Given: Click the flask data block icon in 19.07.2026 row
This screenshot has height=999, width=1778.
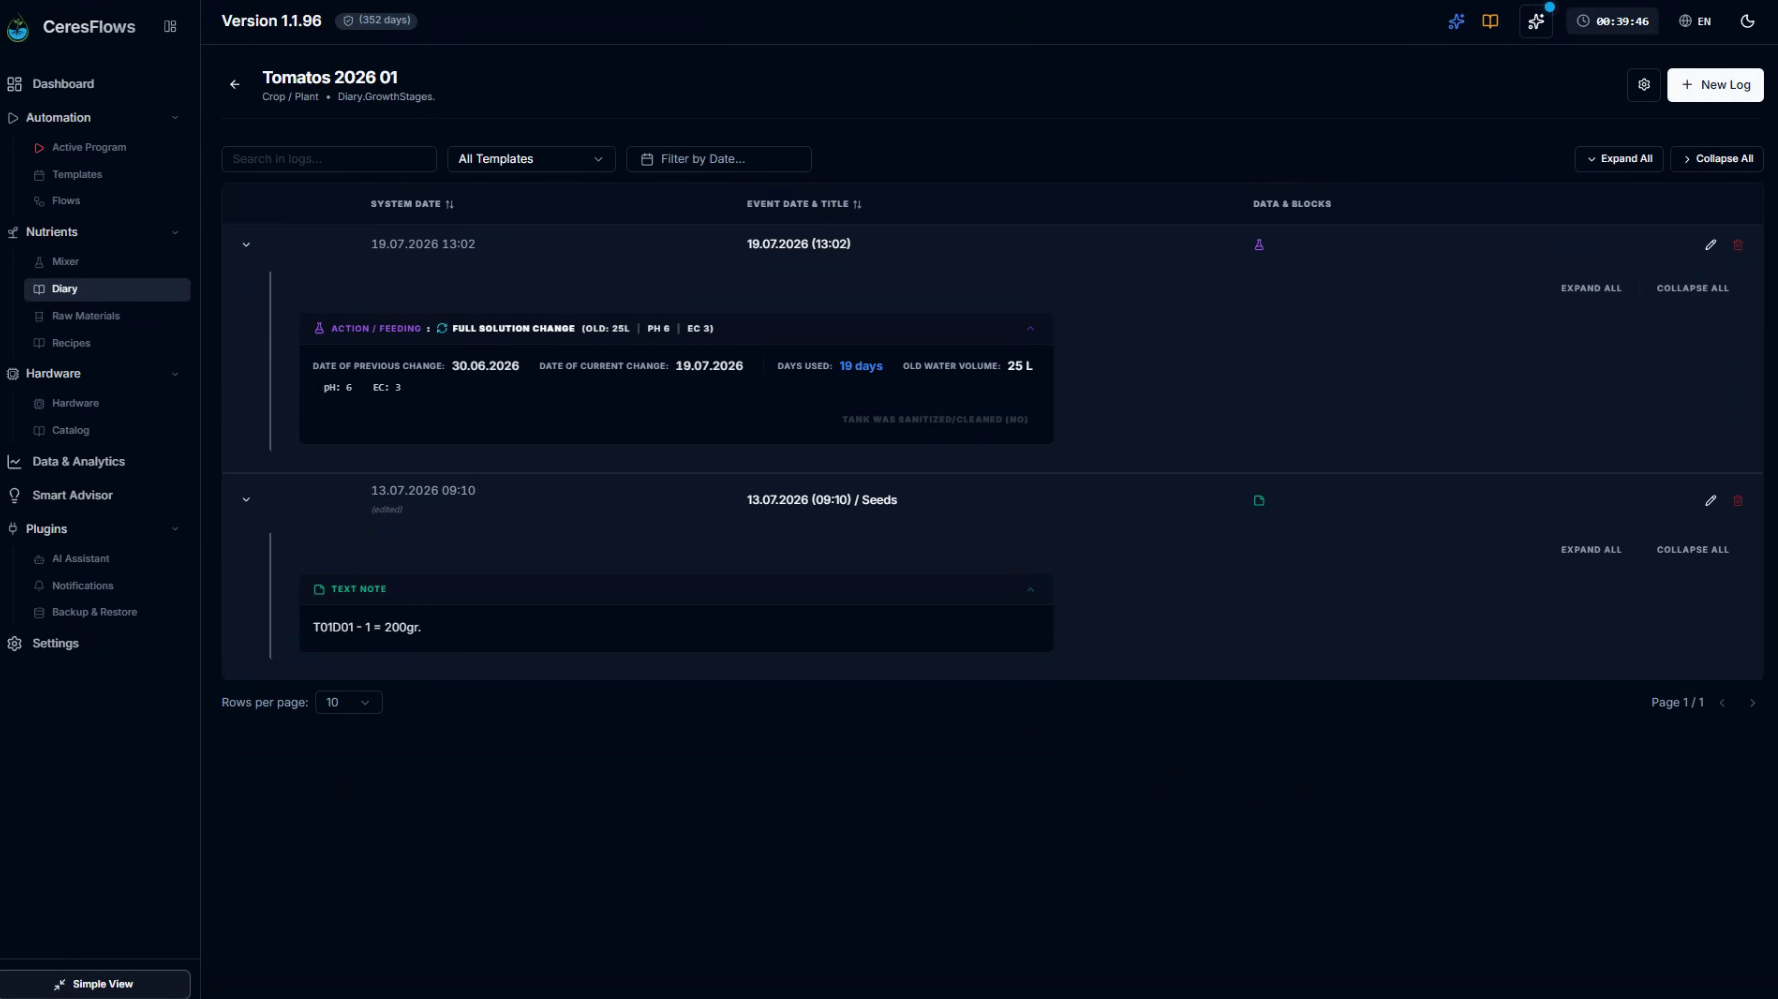Looking at the screenshot, I should tap(1259, 245).
